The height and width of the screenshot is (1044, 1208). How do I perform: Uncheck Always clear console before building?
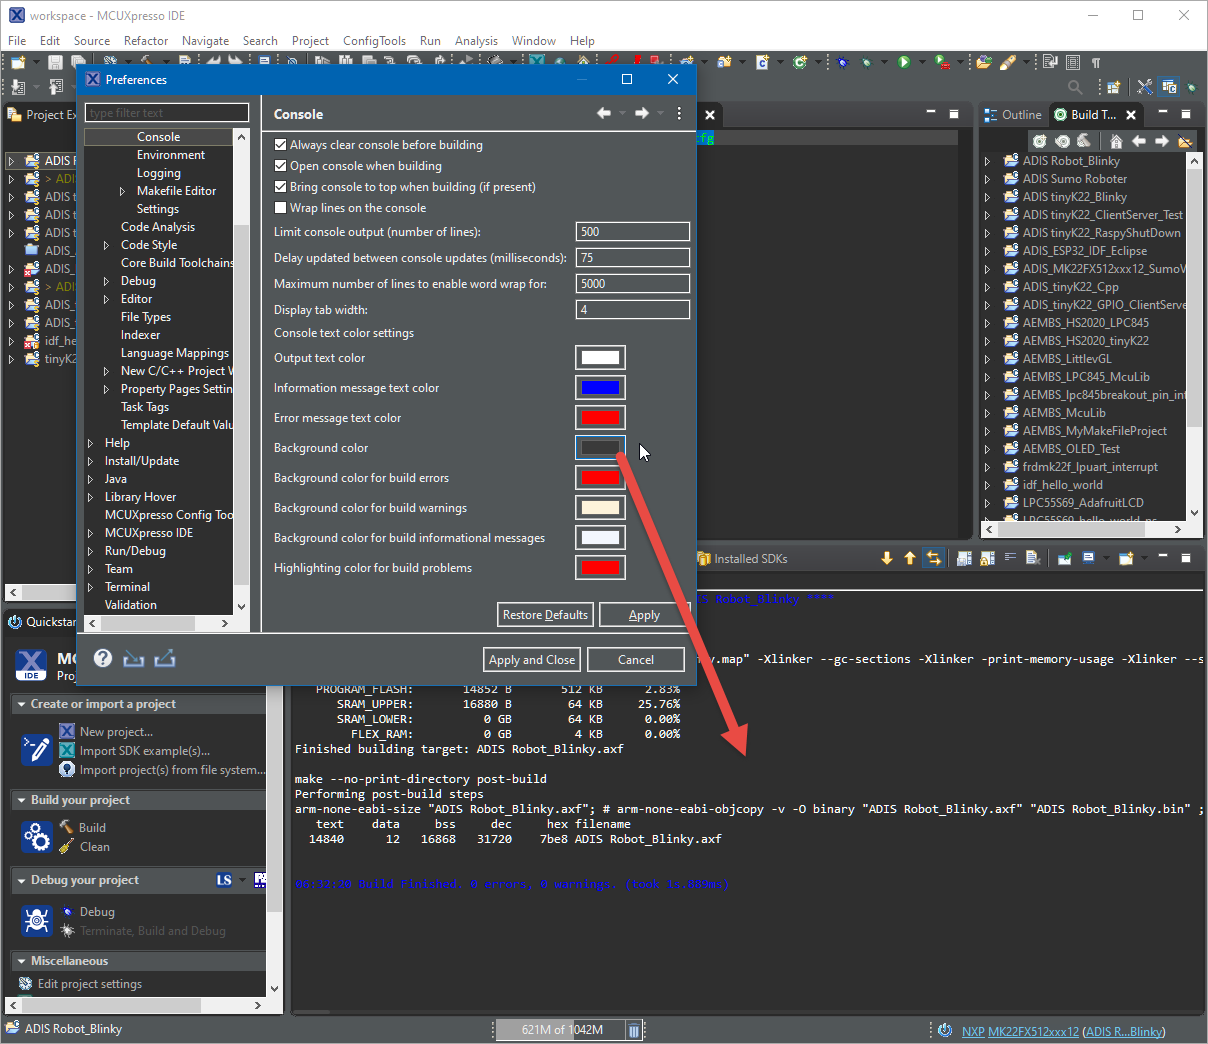[x=281, y=145]
